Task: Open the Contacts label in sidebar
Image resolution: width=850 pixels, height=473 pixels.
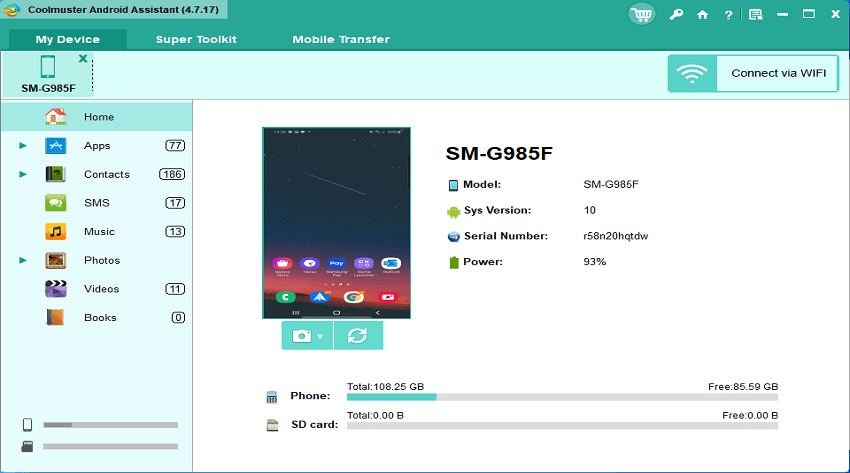Action: [107, 174]
